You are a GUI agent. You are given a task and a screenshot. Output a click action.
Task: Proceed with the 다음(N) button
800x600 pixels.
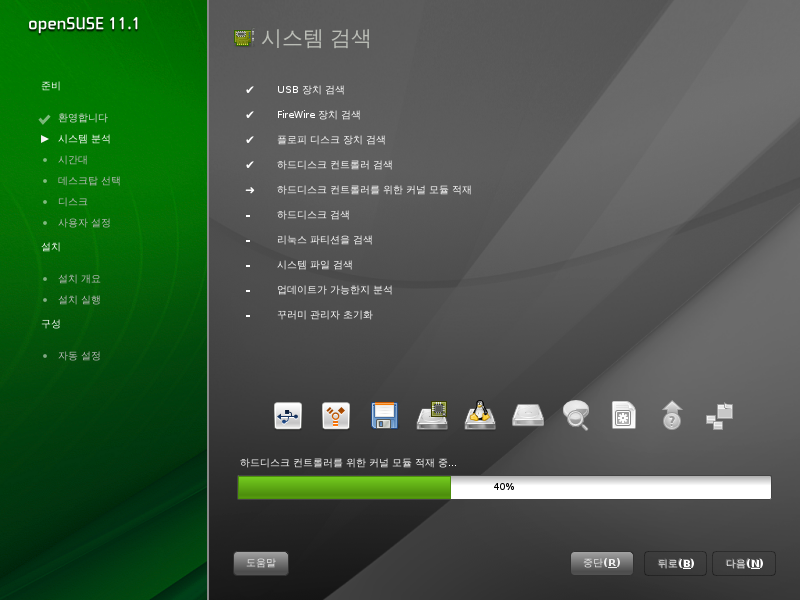point(744,563)
